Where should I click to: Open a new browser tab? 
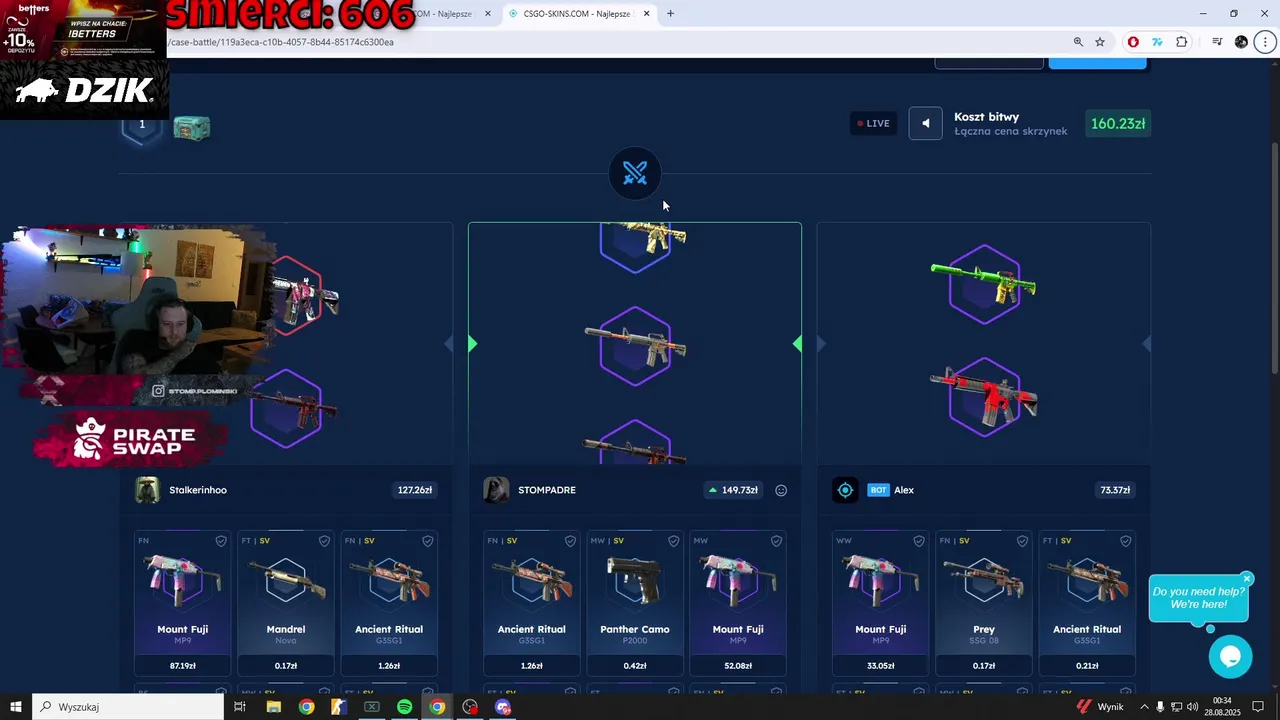670,14
